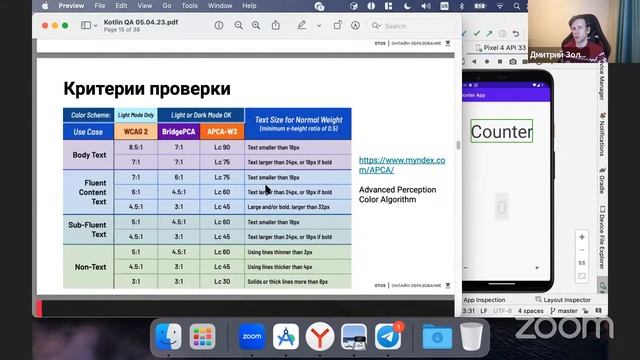
Task: Zoom out the emulator with minus button
Action: (x=582, y=250)
